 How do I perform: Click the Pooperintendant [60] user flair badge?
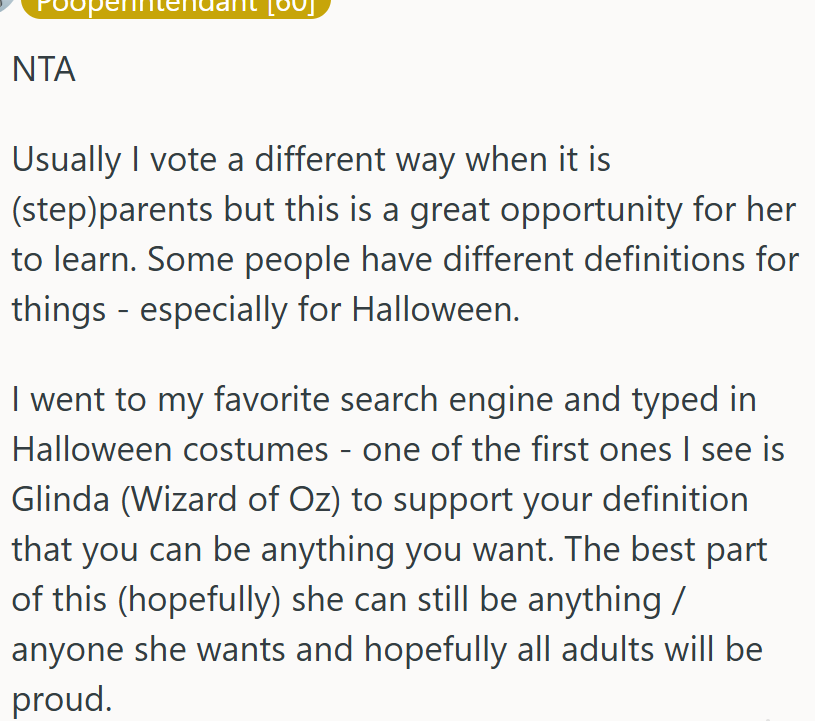[x=175, y=6]
